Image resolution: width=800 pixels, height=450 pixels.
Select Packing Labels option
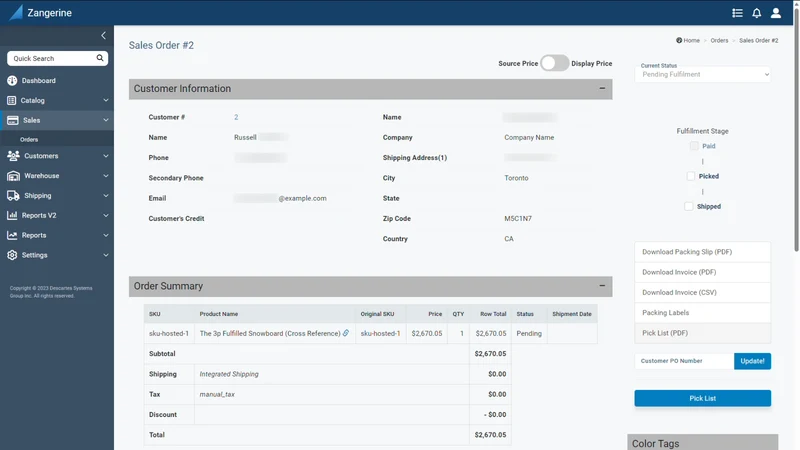click(703, 313)
